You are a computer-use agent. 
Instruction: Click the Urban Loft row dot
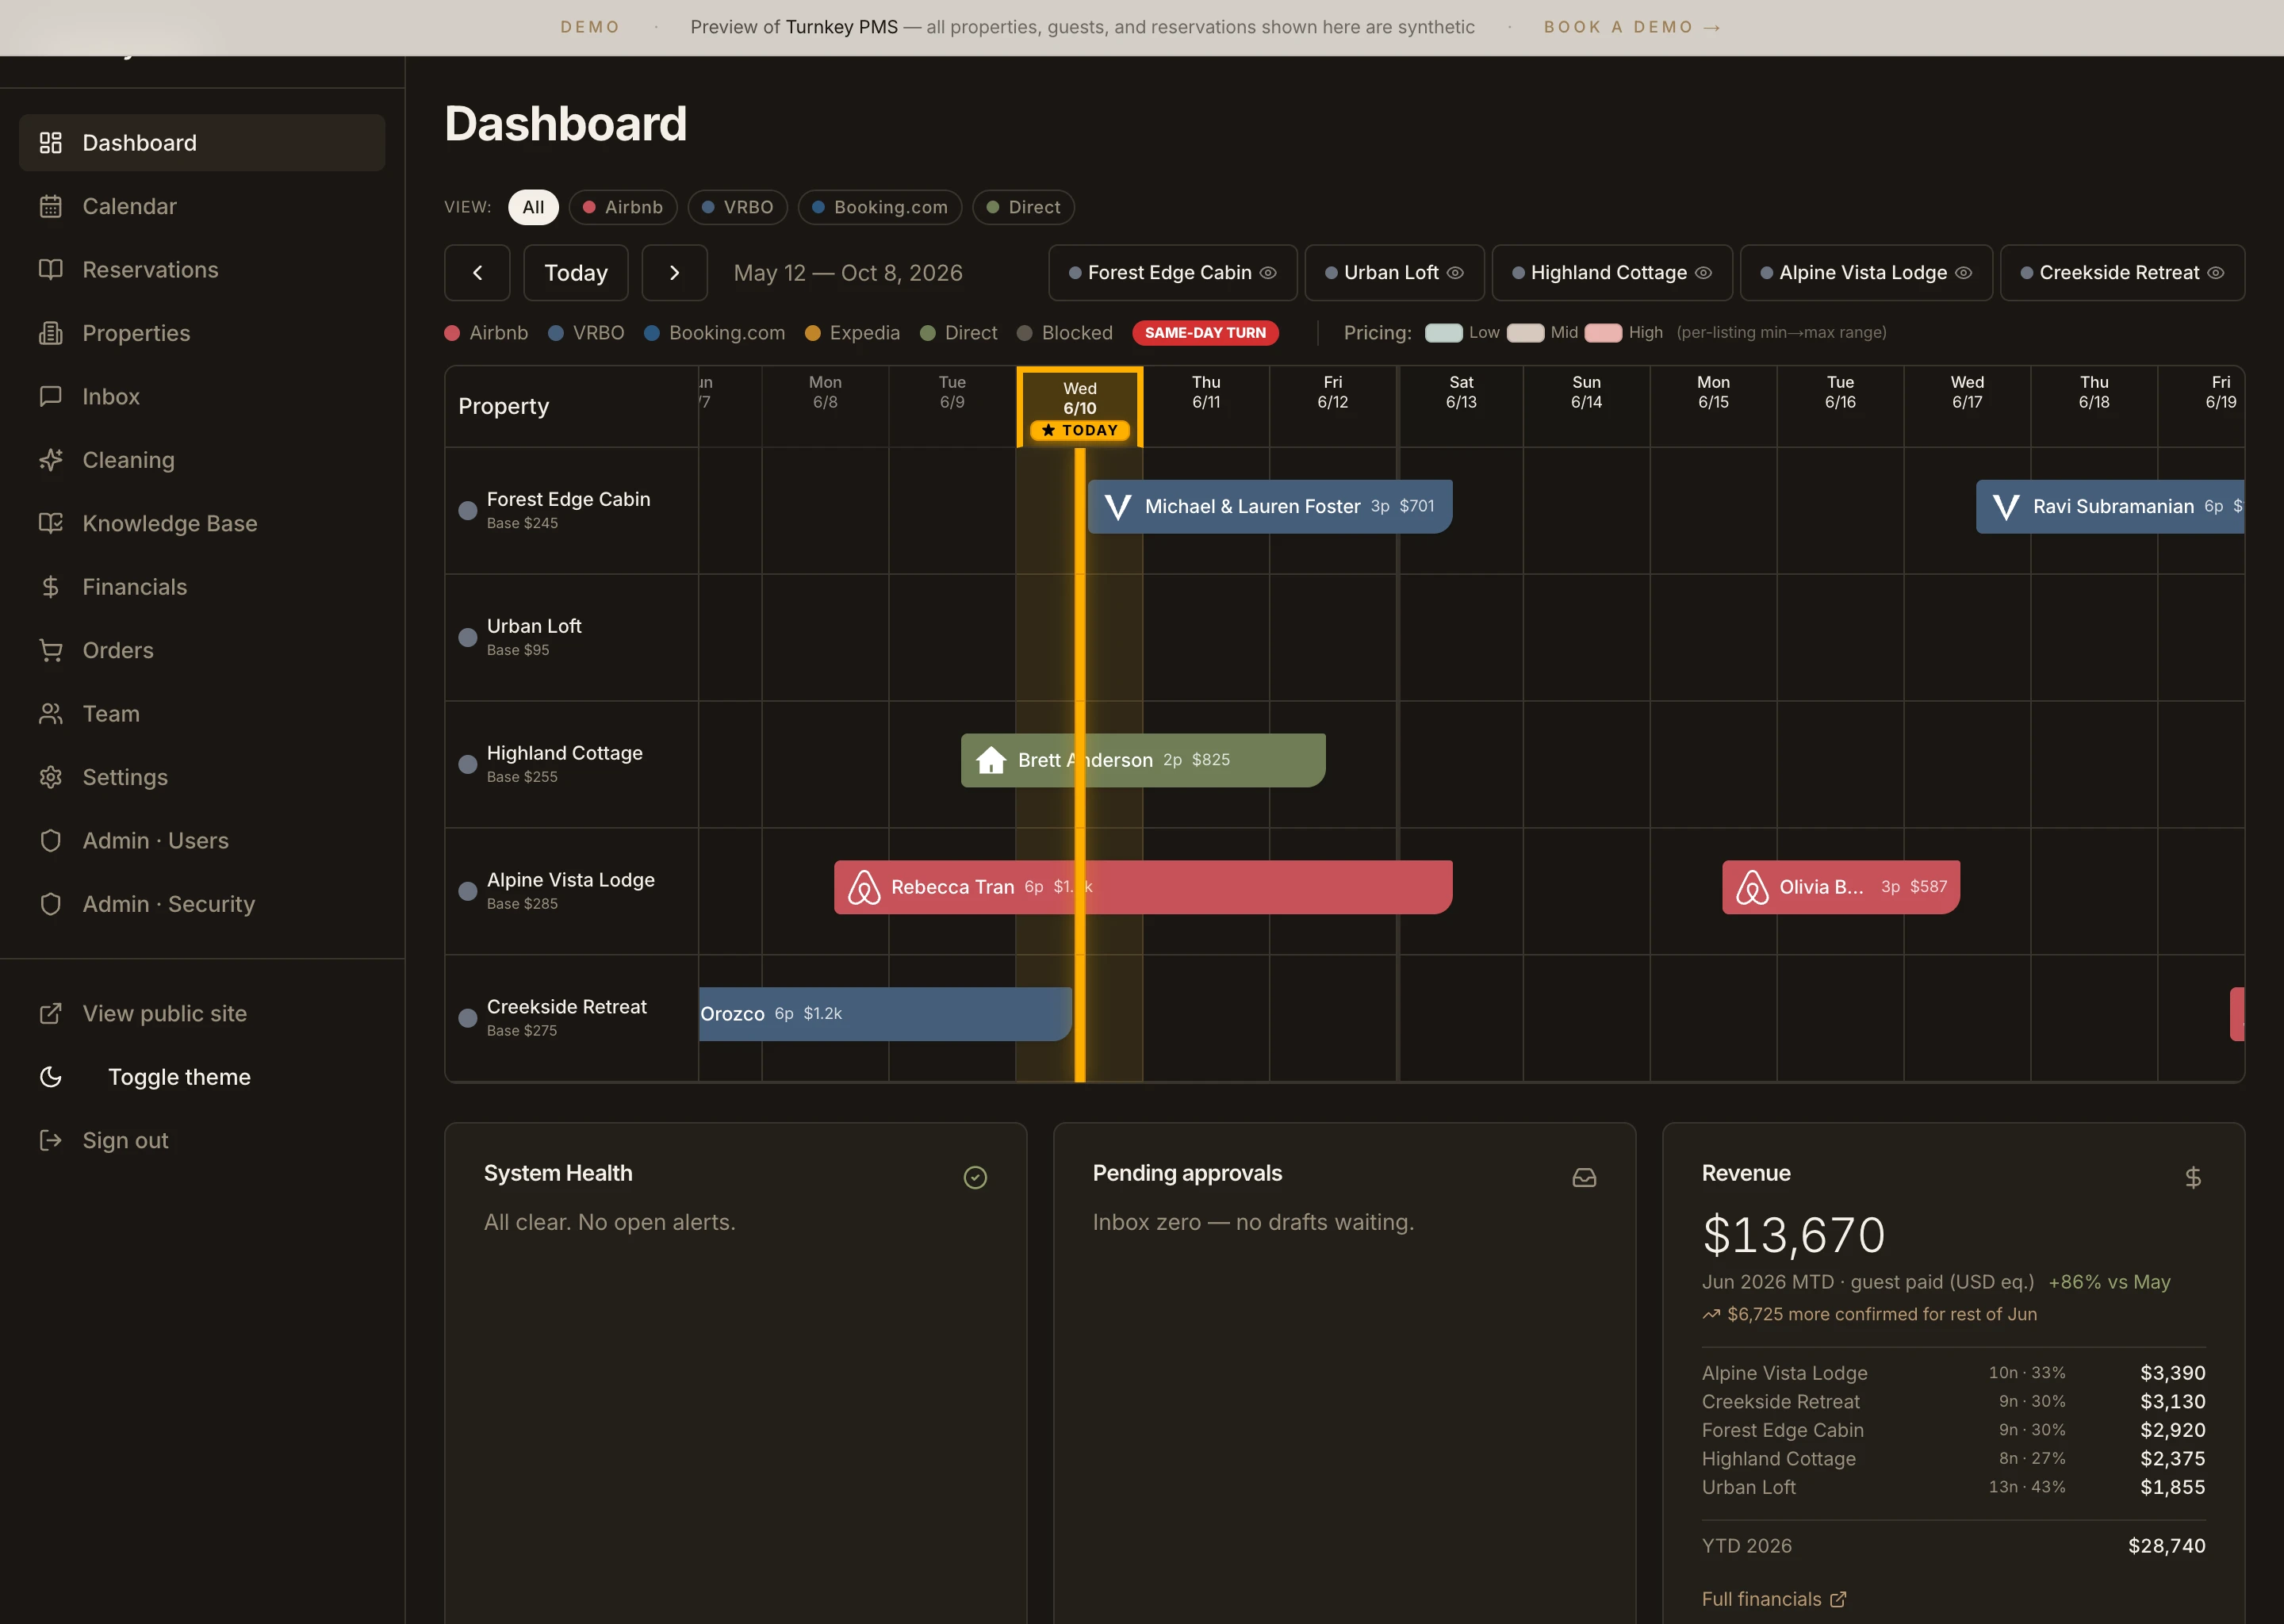(467, 638)
